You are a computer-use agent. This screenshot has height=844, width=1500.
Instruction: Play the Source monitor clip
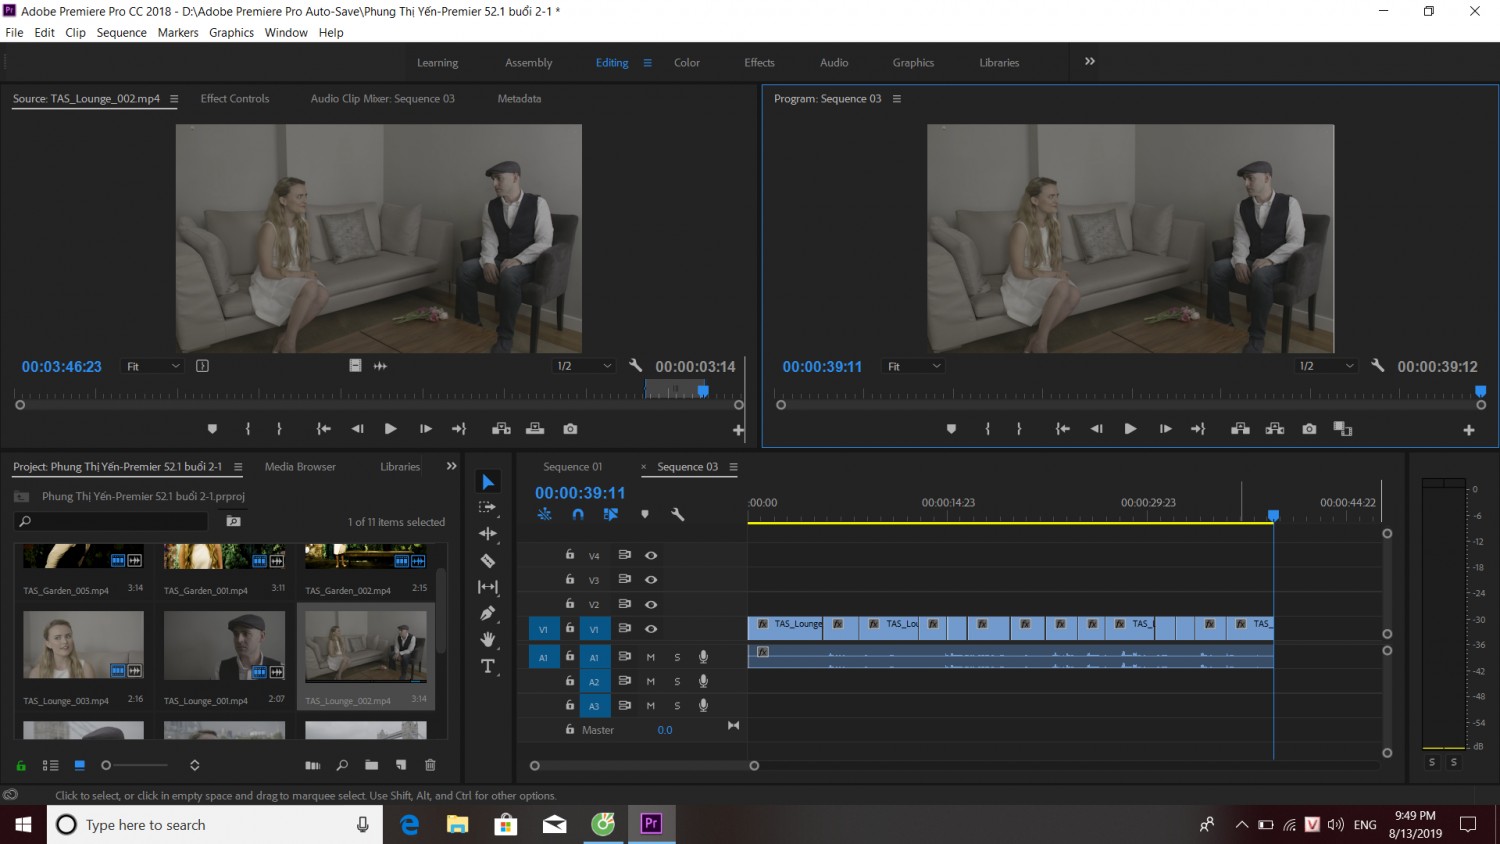pyautogui.click(x=391, y=429)
